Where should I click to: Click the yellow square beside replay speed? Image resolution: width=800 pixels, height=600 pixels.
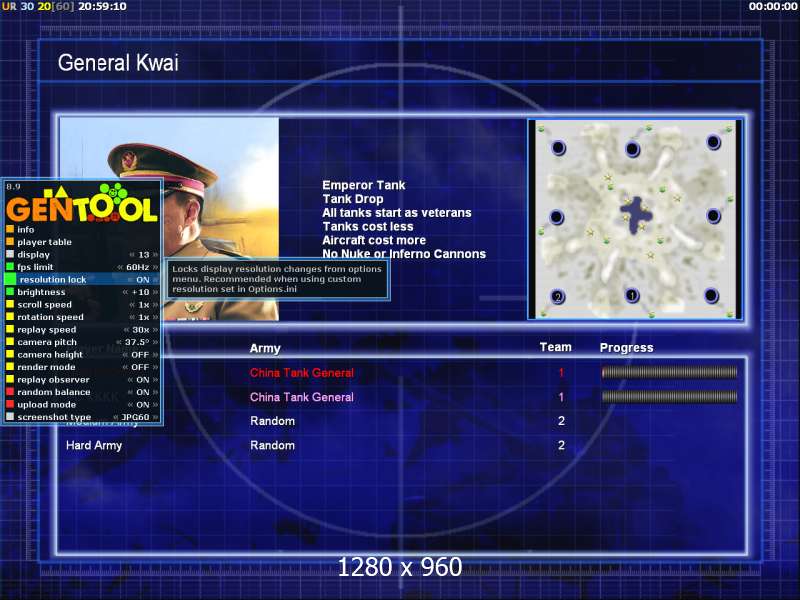pos(10,329)
